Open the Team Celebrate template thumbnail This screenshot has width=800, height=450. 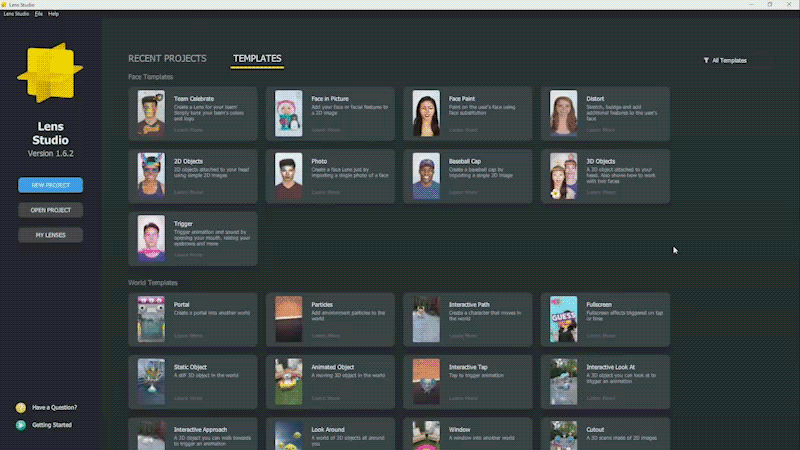(151, 113)
